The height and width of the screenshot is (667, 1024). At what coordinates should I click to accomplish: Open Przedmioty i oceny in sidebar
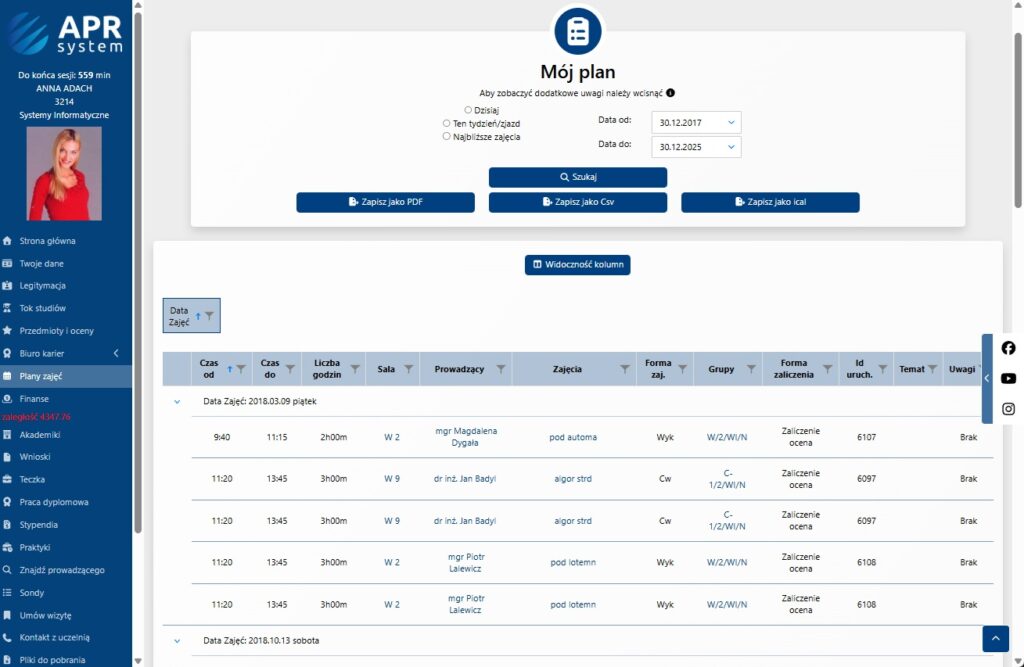tap(55, 331)
